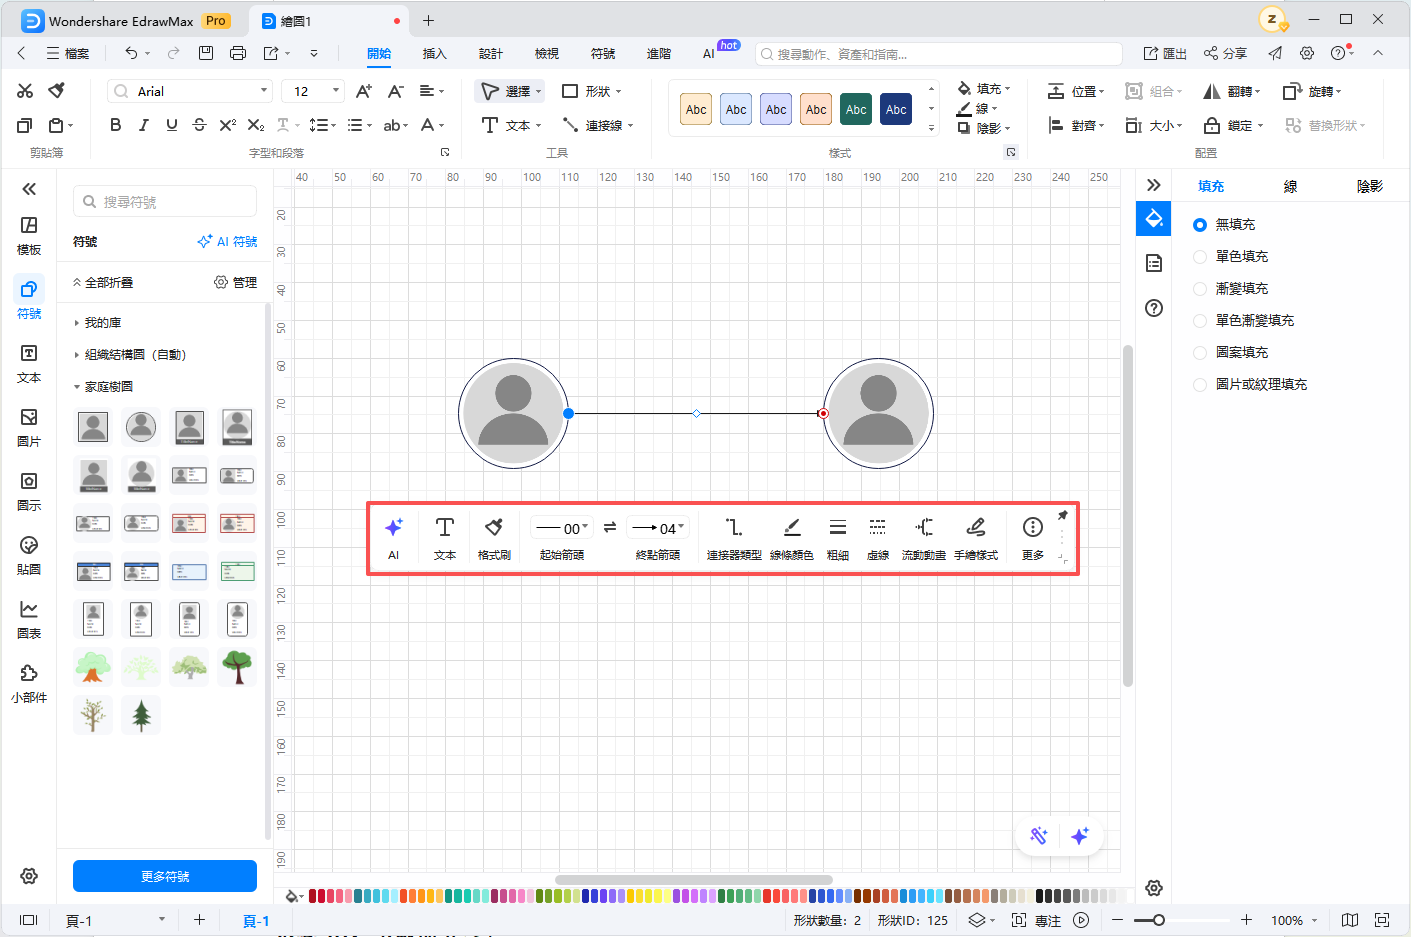The width and height of the screenshot is (1411, 937).
Task: Switch to the 插入 ribbon tab
Action: [x=434, y=54]
